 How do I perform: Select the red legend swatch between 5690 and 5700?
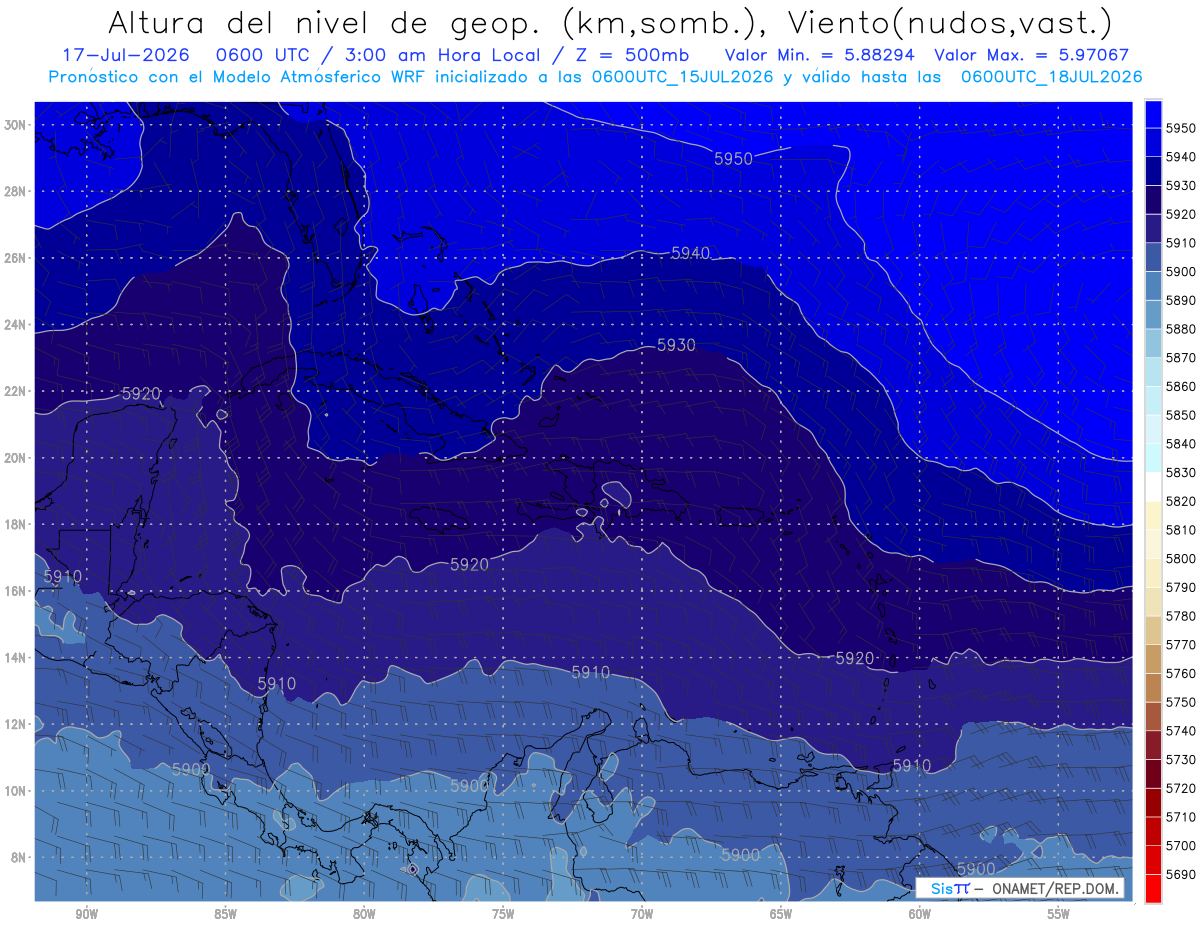click(1153, 860)
